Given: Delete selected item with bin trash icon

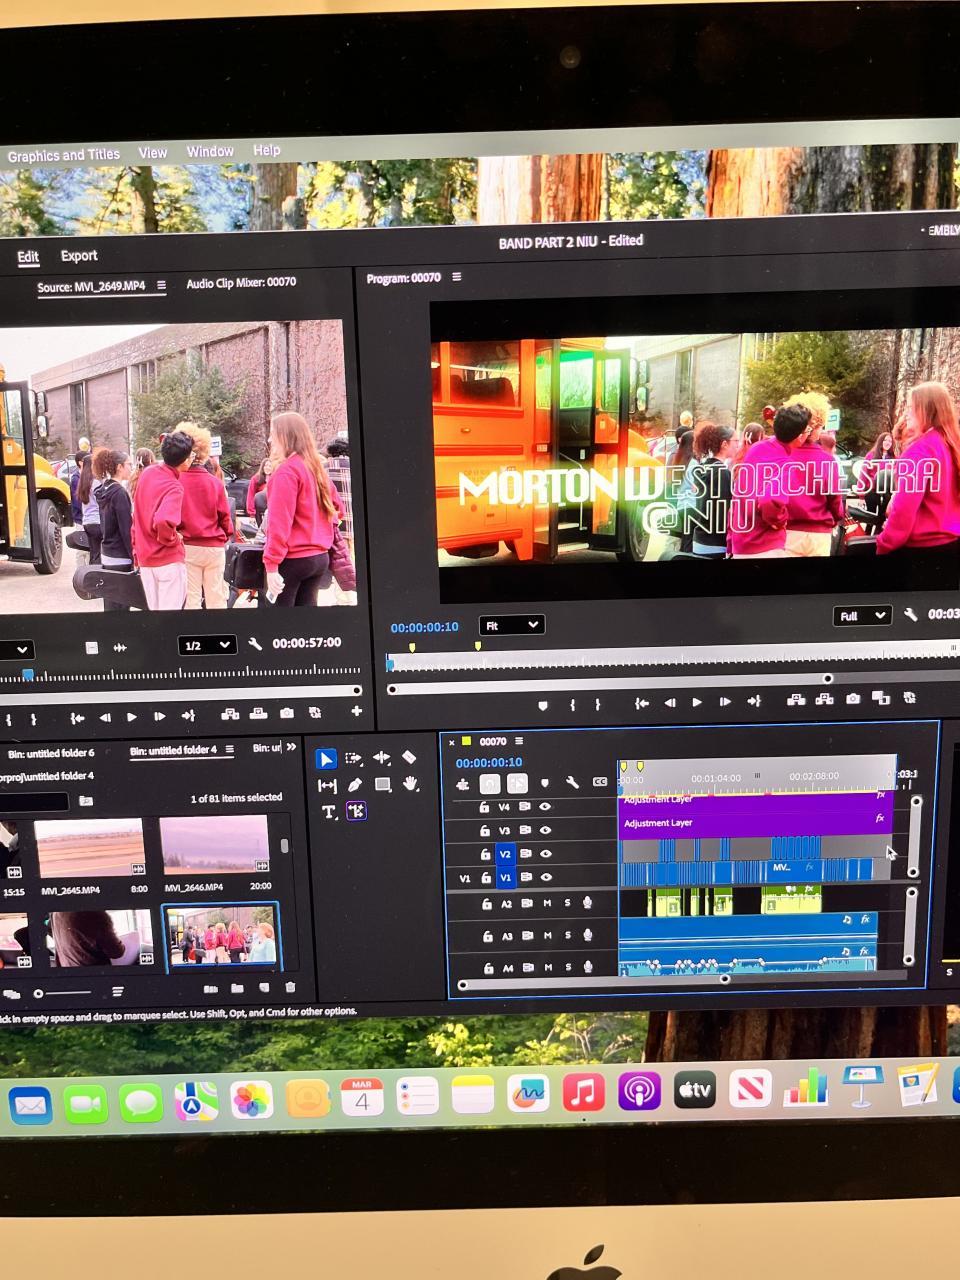Looking at the screenshot, I should coord(290,988).
